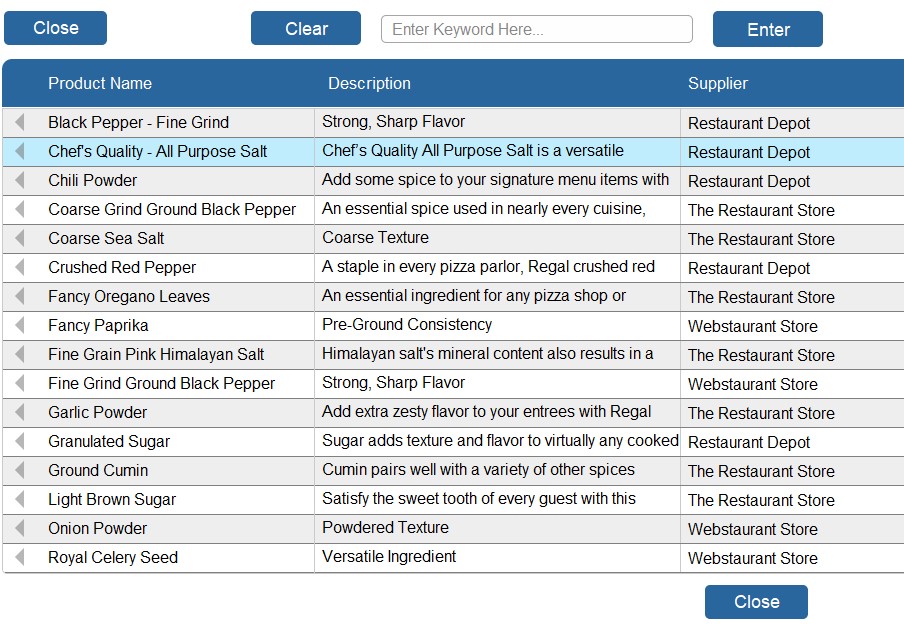
Task: Pick the arrow icon beside Ground Cumin
Action: (x=19, y=470)
